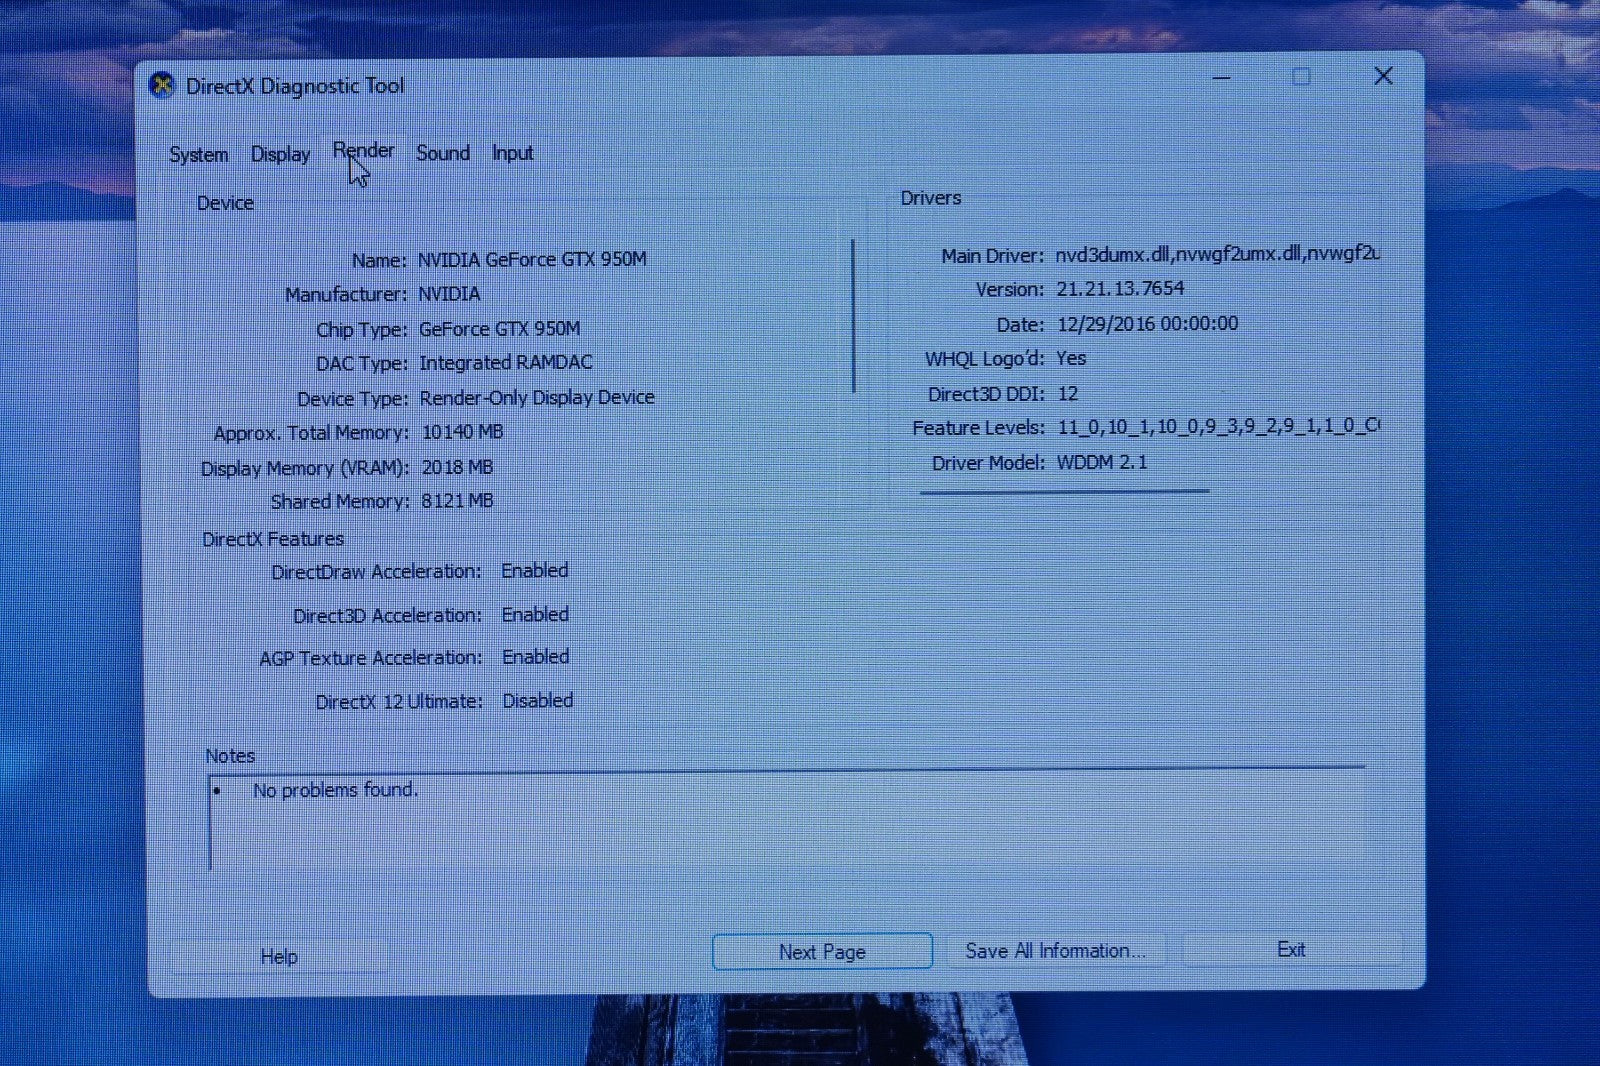
Task: Select the Driver Model WDDM 2.1 value
Action: 1101,461
